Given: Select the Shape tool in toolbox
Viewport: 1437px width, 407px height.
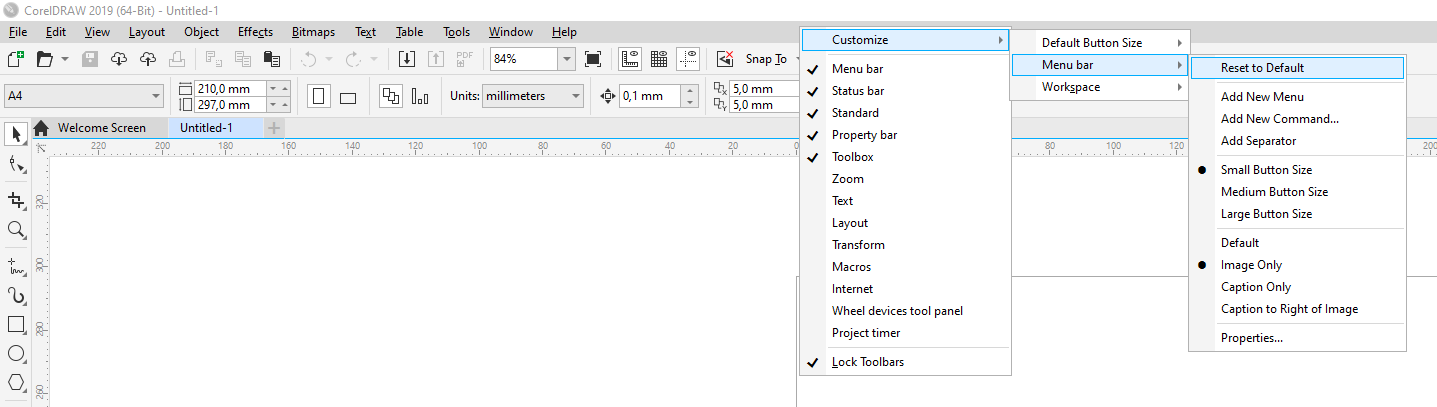Looking at the screenshot, I should click(16, 164).
